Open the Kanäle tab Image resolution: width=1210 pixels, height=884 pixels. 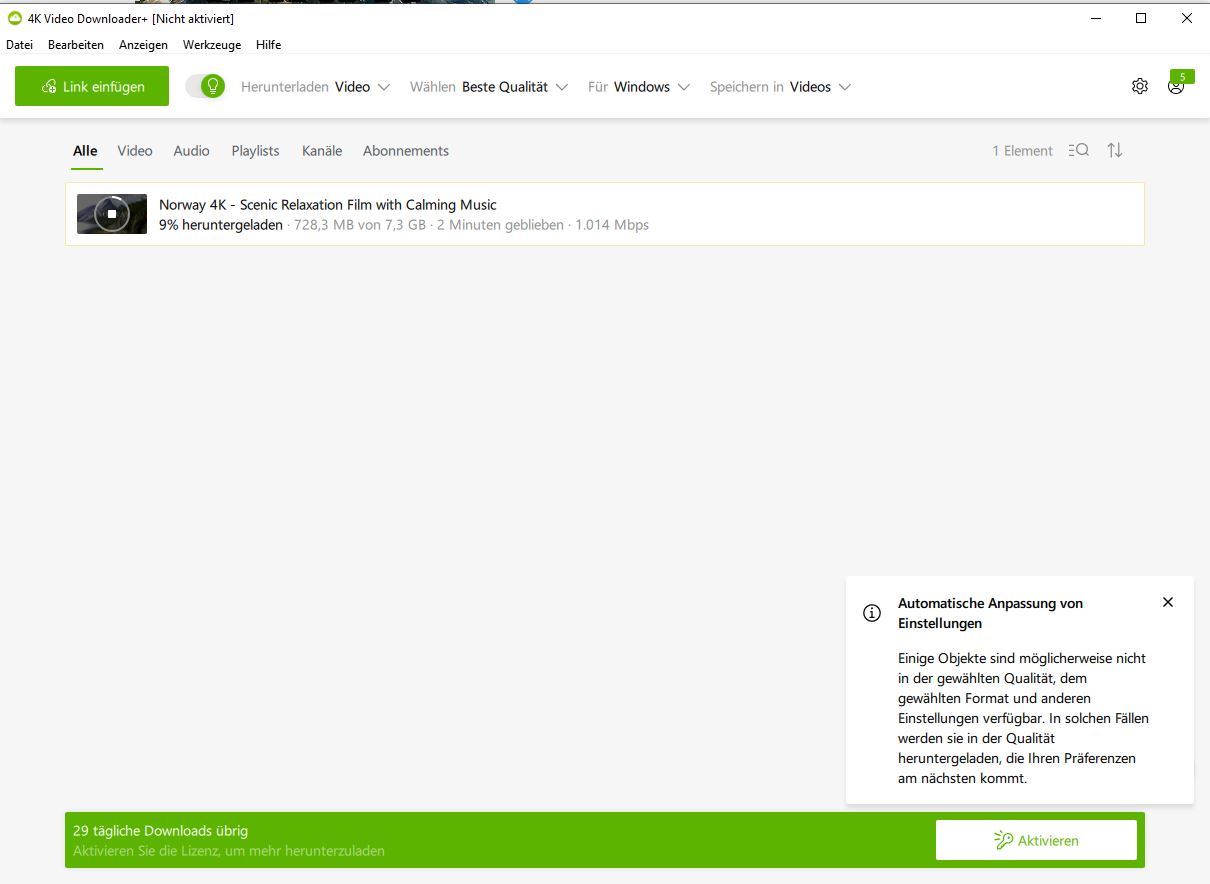[x=322, y=151]
